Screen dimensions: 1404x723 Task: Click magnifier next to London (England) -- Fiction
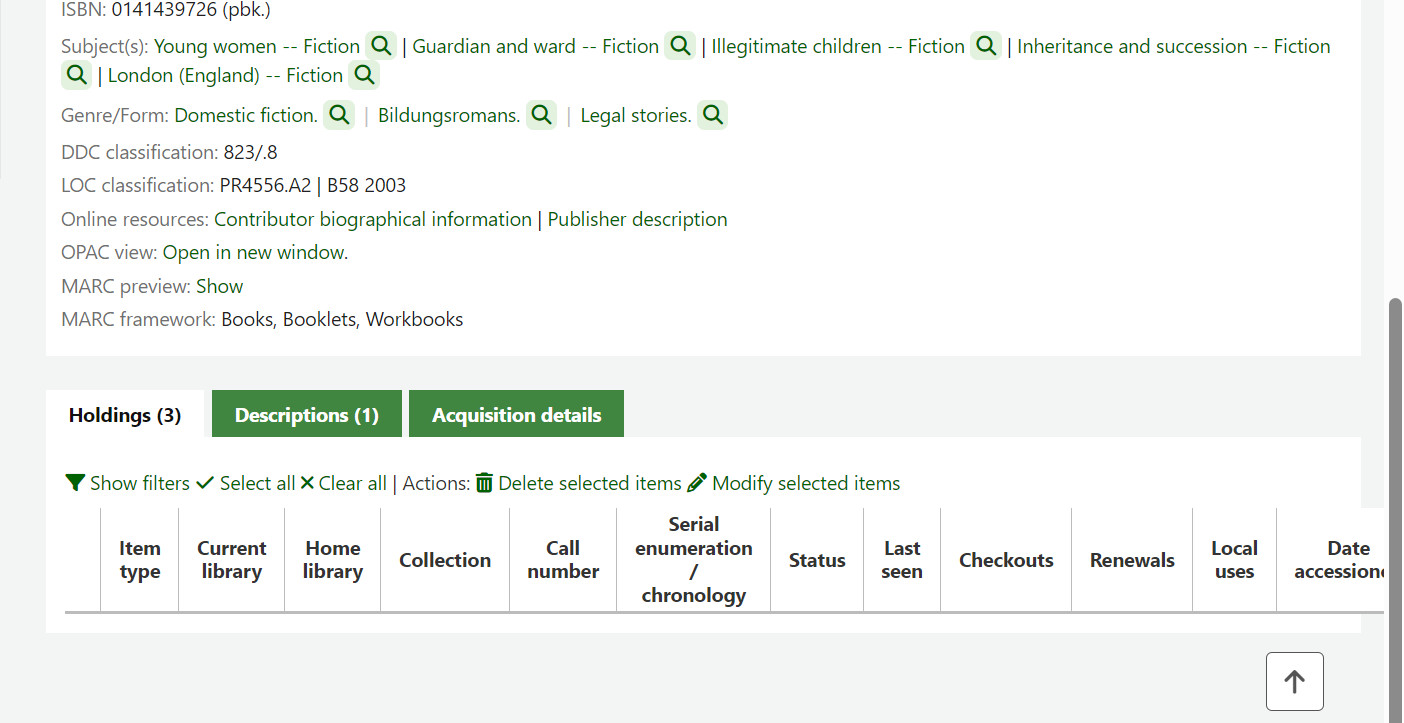click(363, 75)
